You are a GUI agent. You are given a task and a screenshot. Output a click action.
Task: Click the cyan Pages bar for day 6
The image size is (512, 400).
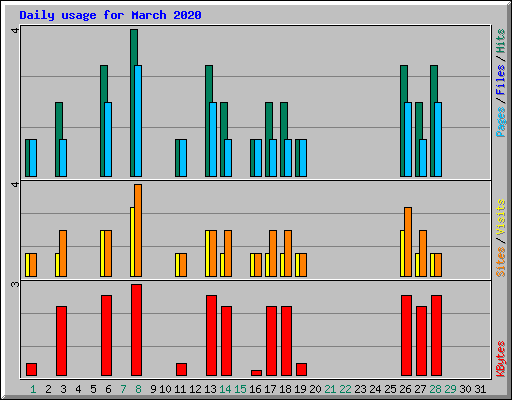click(108, 139)
